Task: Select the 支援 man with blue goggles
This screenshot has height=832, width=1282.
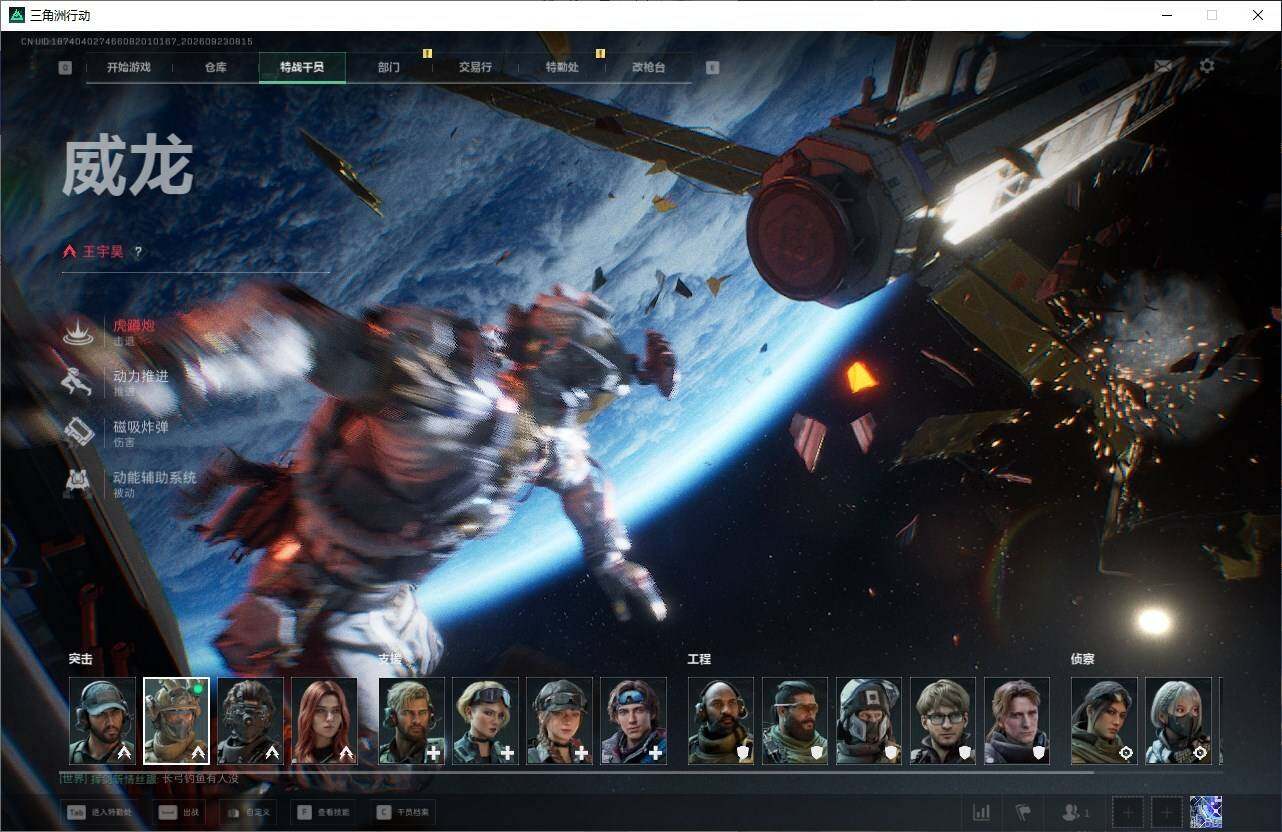Action: point(634,721)
